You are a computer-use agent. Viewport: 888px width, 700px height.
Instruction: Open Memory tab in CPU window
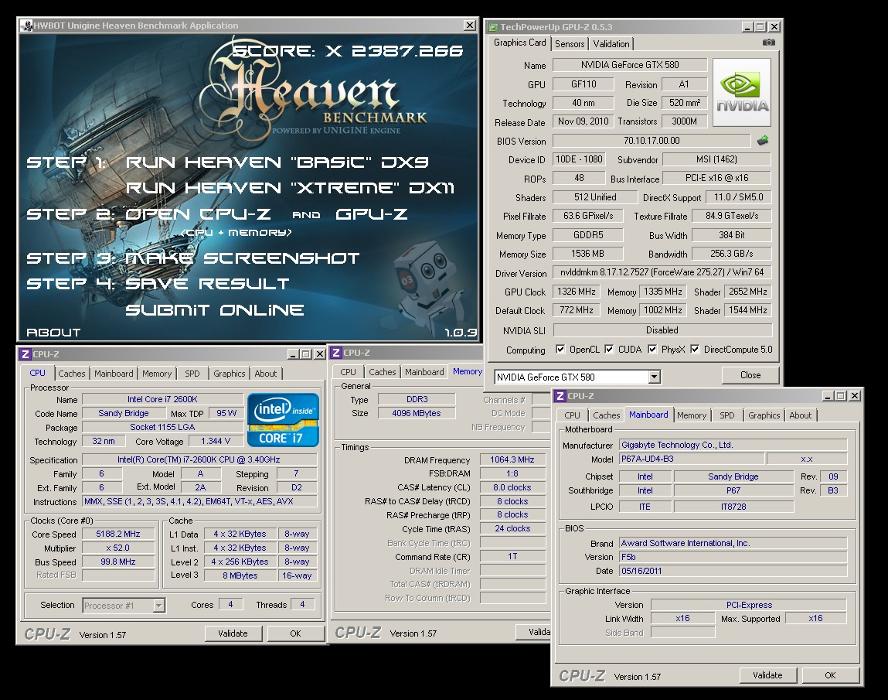[x=157, y=374]
